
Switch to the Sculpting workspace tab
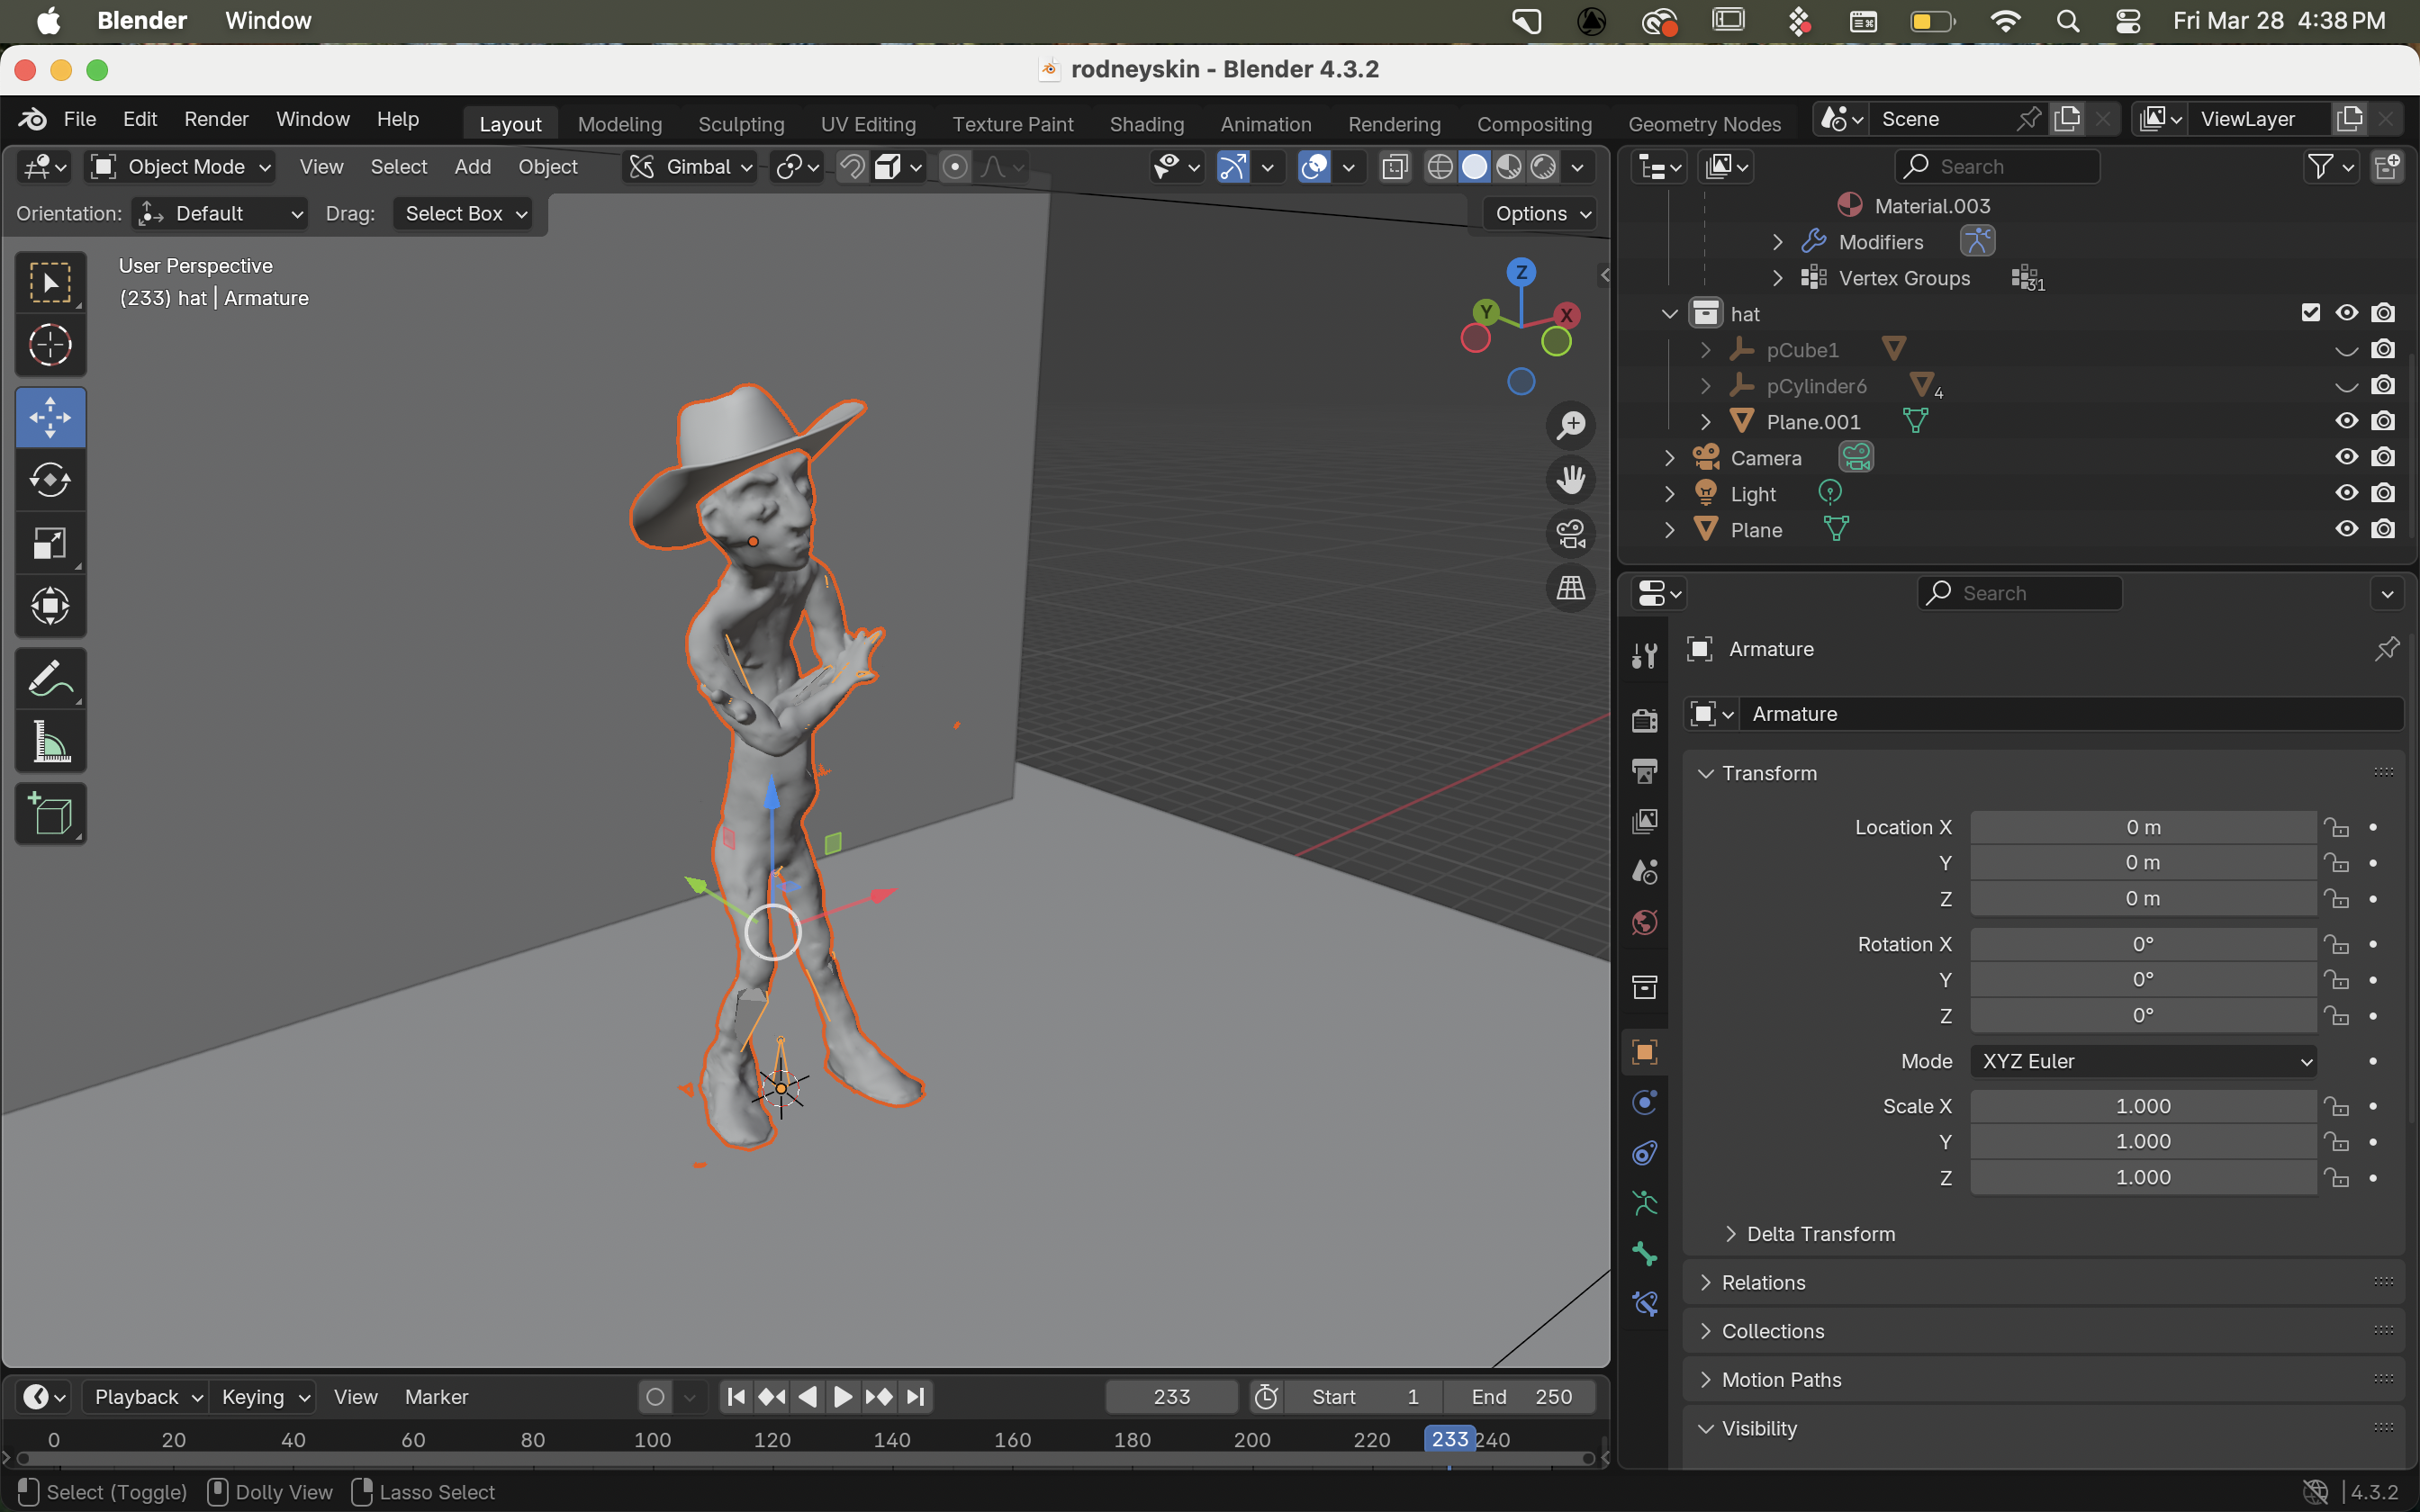741,124
